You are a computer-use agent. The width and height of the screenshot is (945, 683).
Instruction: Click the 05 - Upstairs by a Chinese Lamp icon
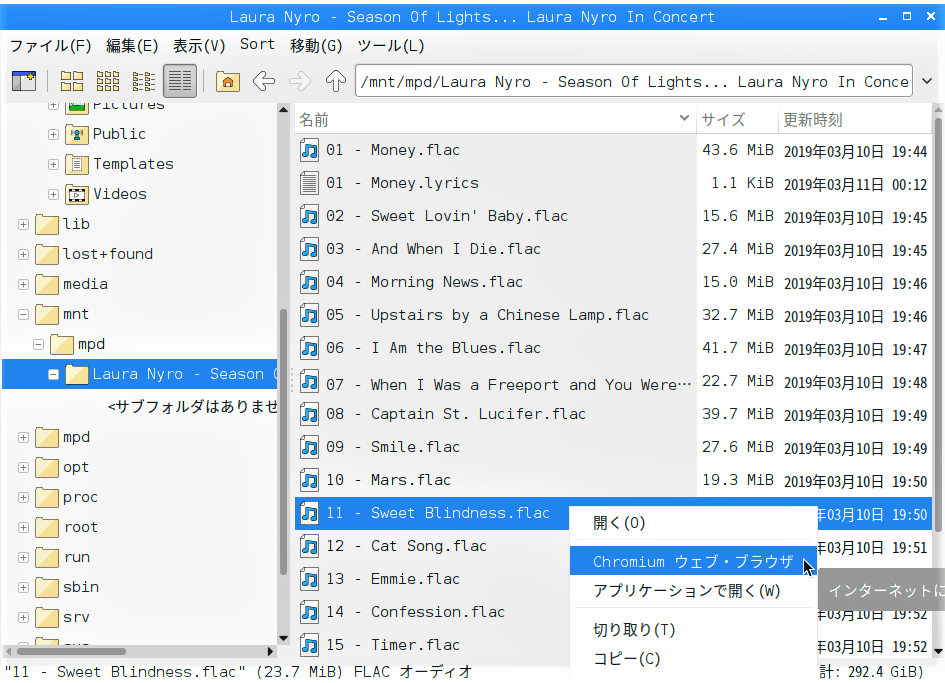point(310,315)
